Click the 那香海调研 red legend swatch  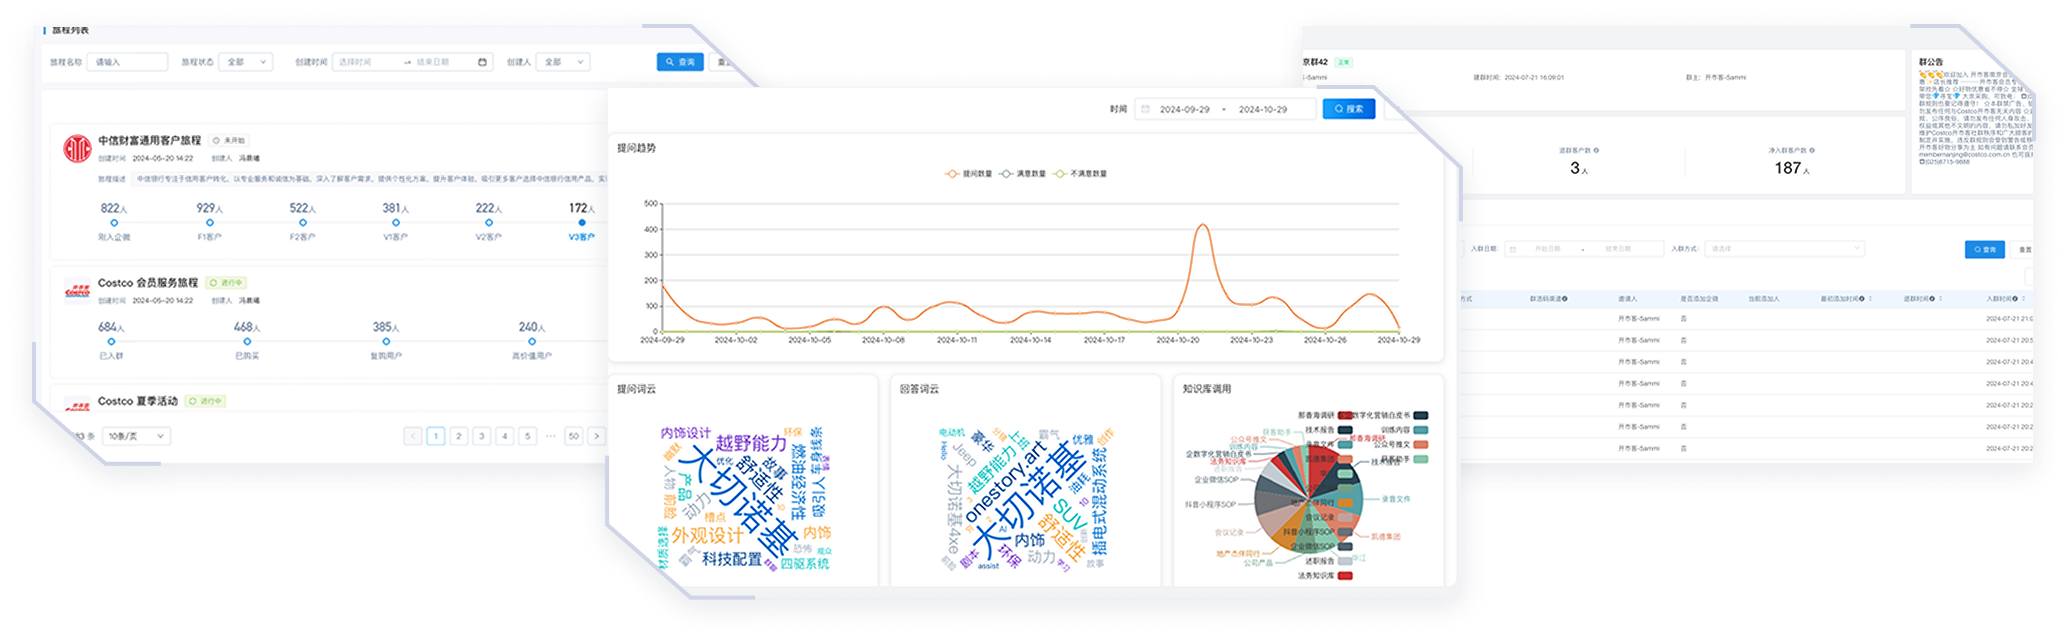(1345, 415)
